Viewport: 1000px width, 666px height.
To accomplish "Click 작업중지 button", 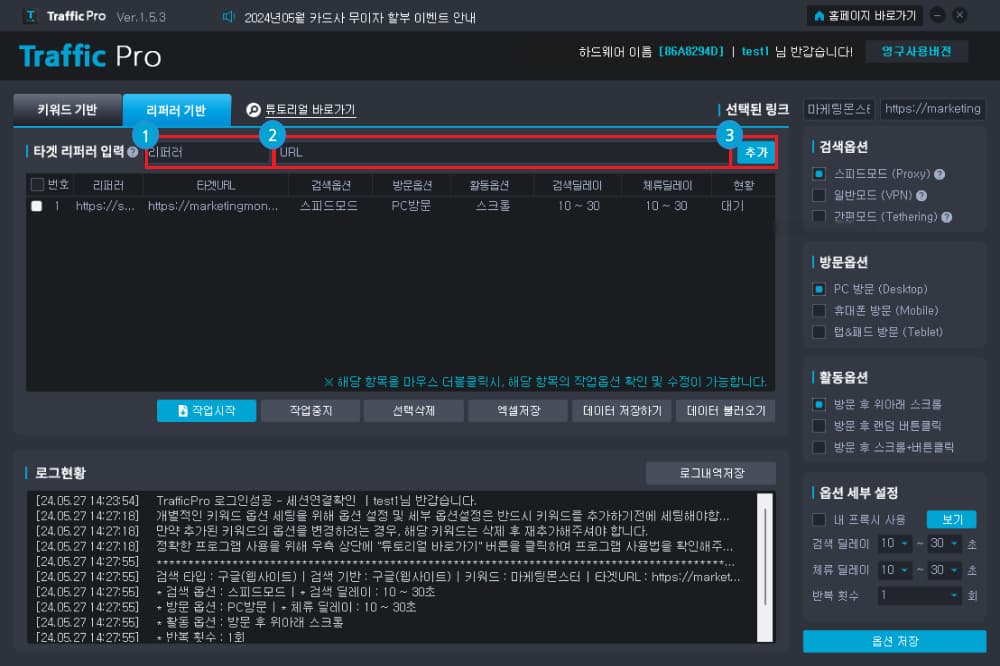I will coord(311,411).
